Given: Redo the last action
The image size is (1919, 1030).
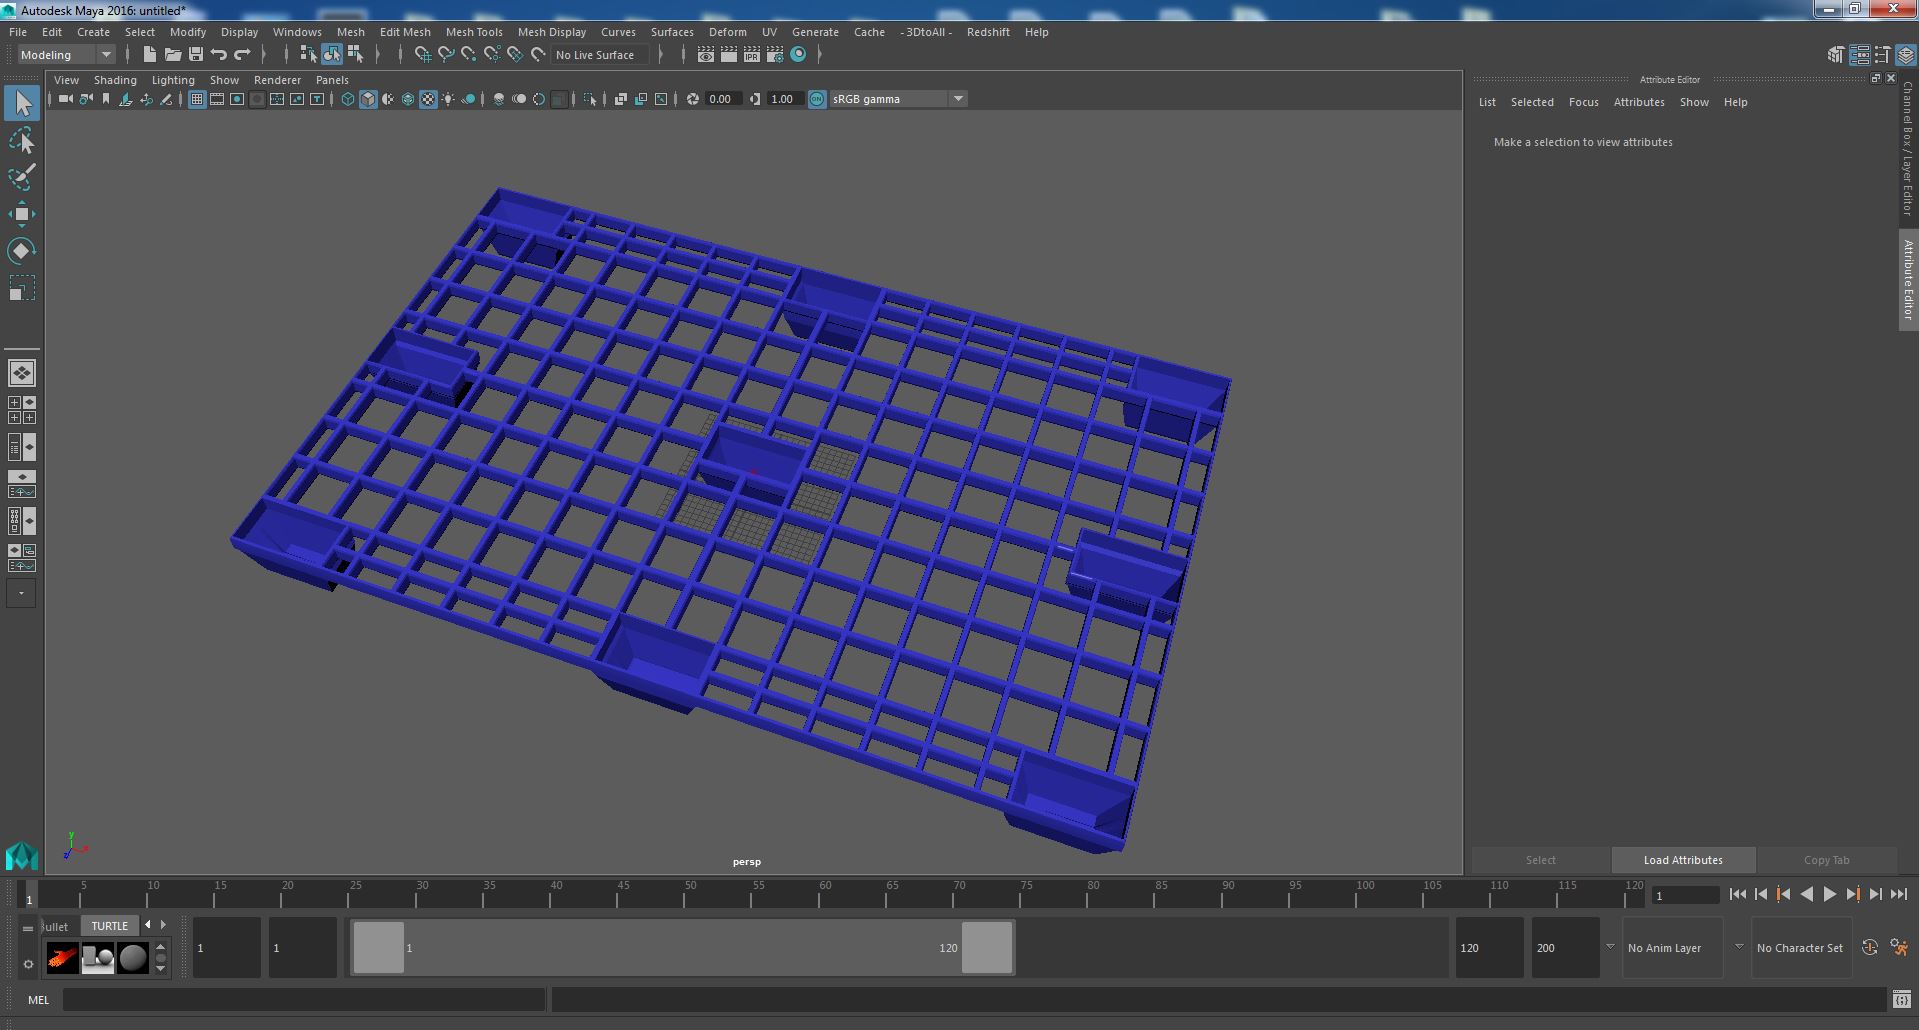Looking at the screenshot, I should pyautogui.click(x=242, y=55).
